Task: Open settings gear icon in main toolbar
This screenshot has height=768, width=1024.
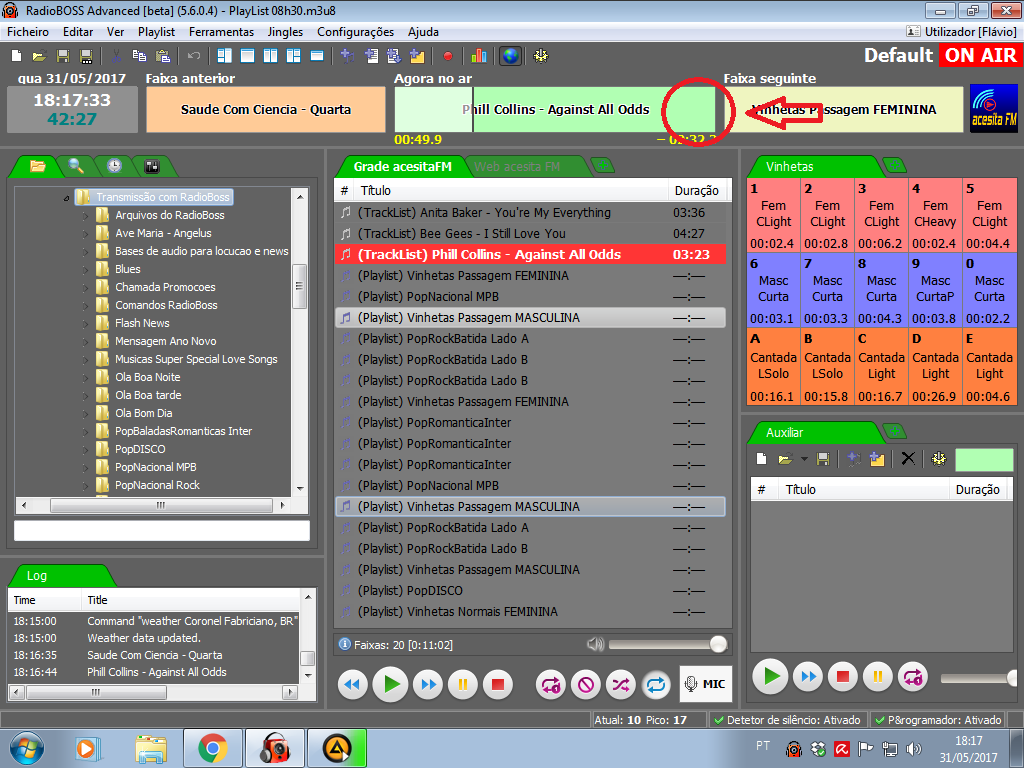Action: [x=541, y=56]
